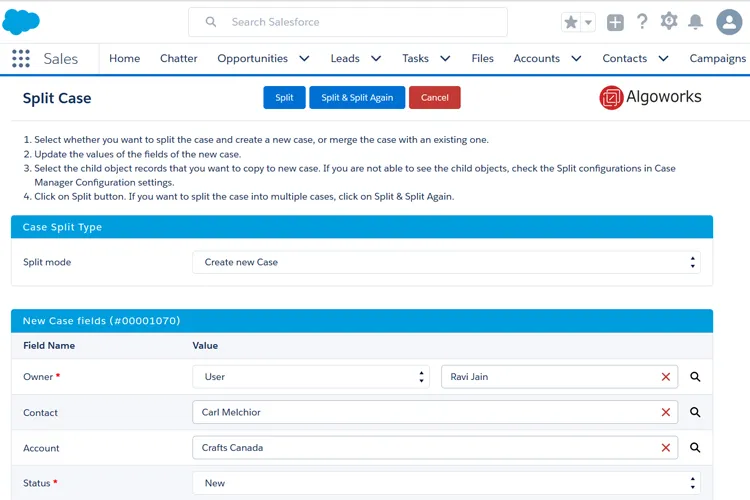Open the Status dropdown showing New

tap(446, 483)
